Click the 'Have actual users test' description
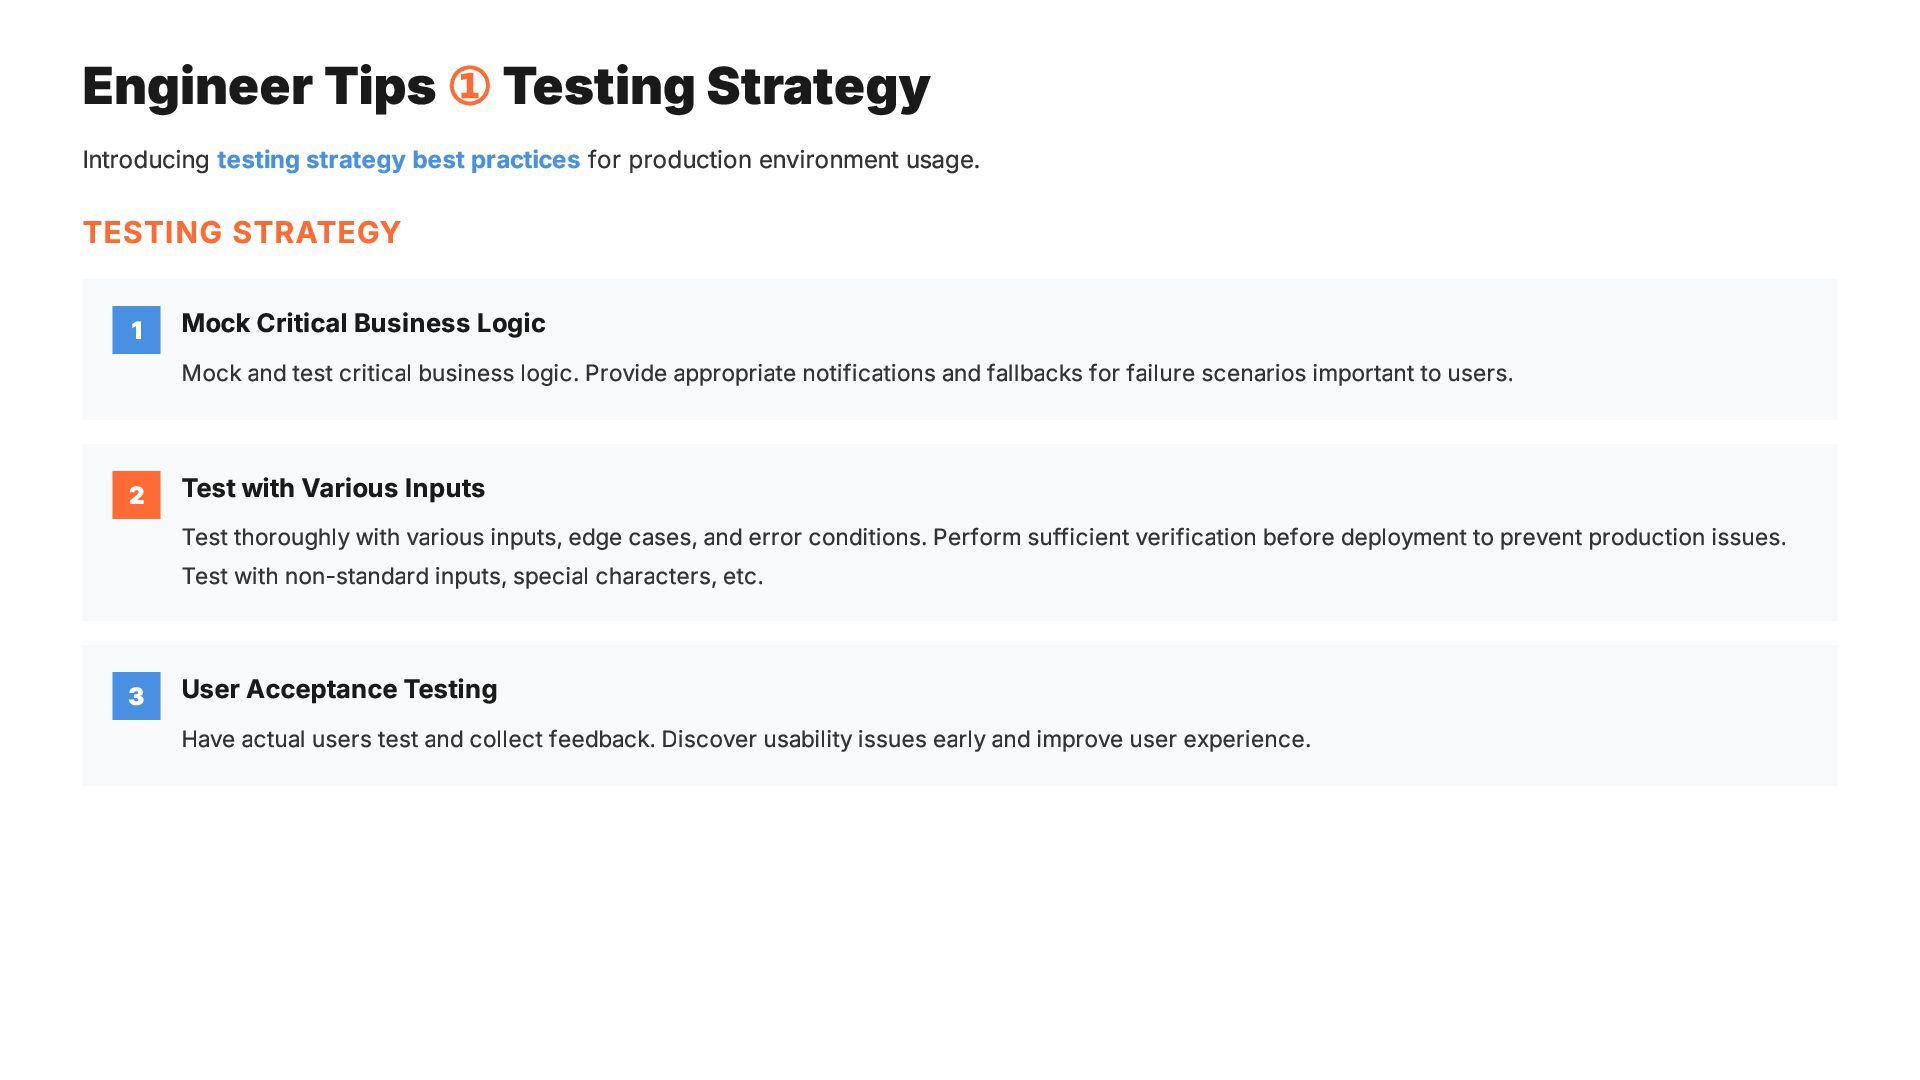 click(x=745, y=740)
